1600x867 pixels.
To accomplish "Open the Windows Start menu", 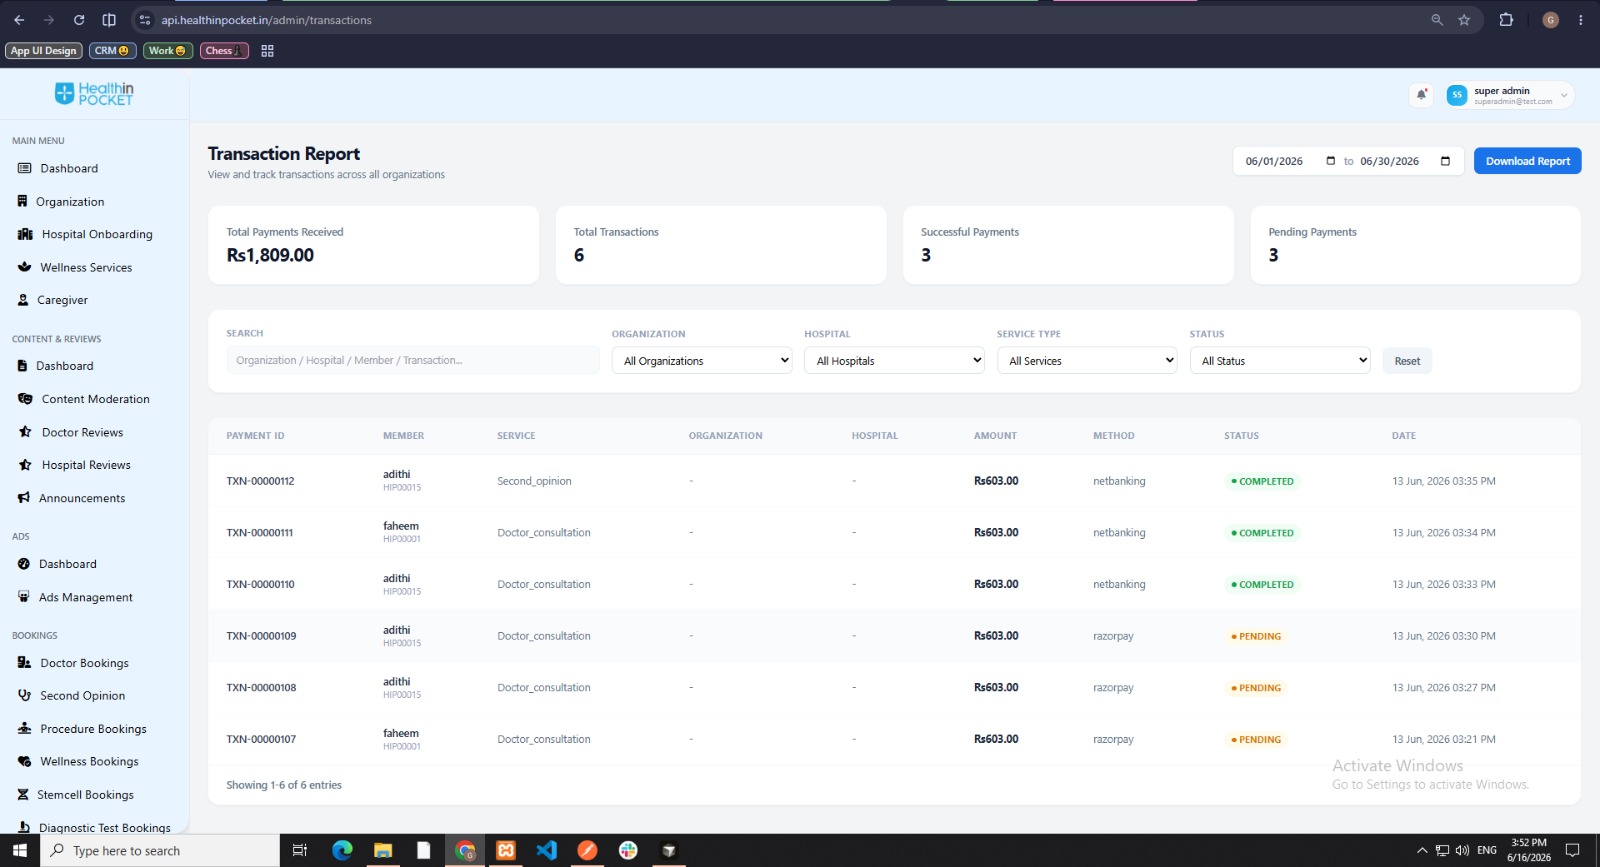I will pos(19,850).
